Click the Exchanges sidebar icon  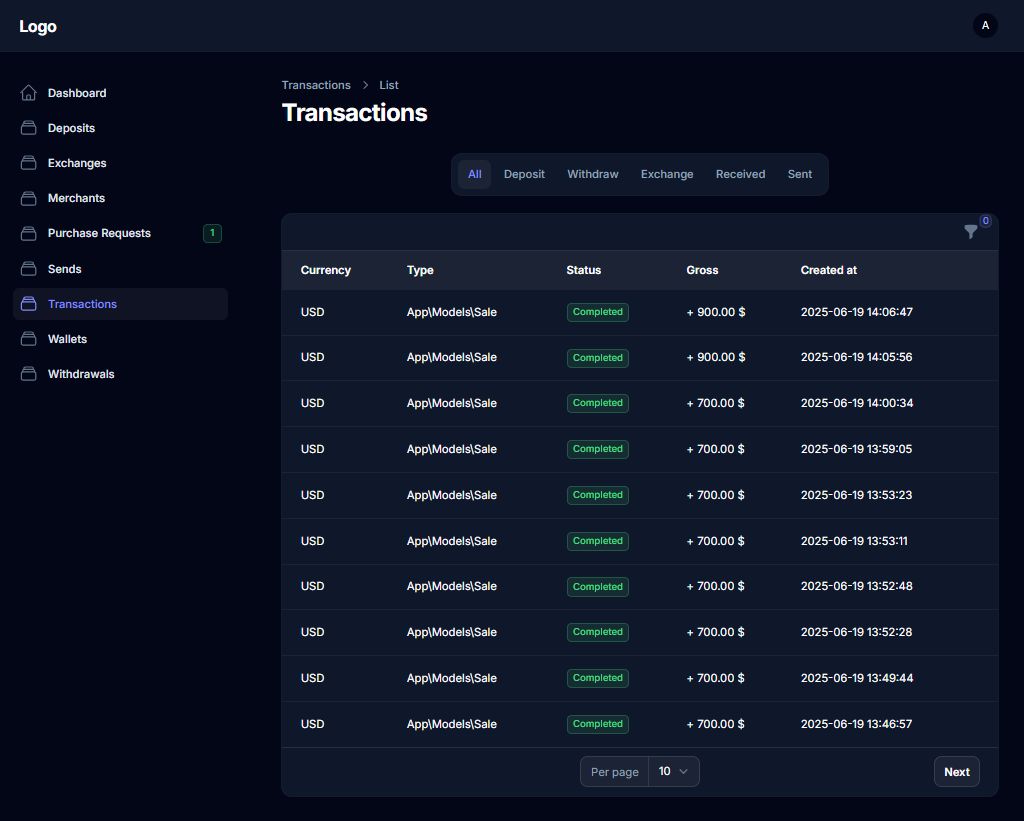click(29, 163)
